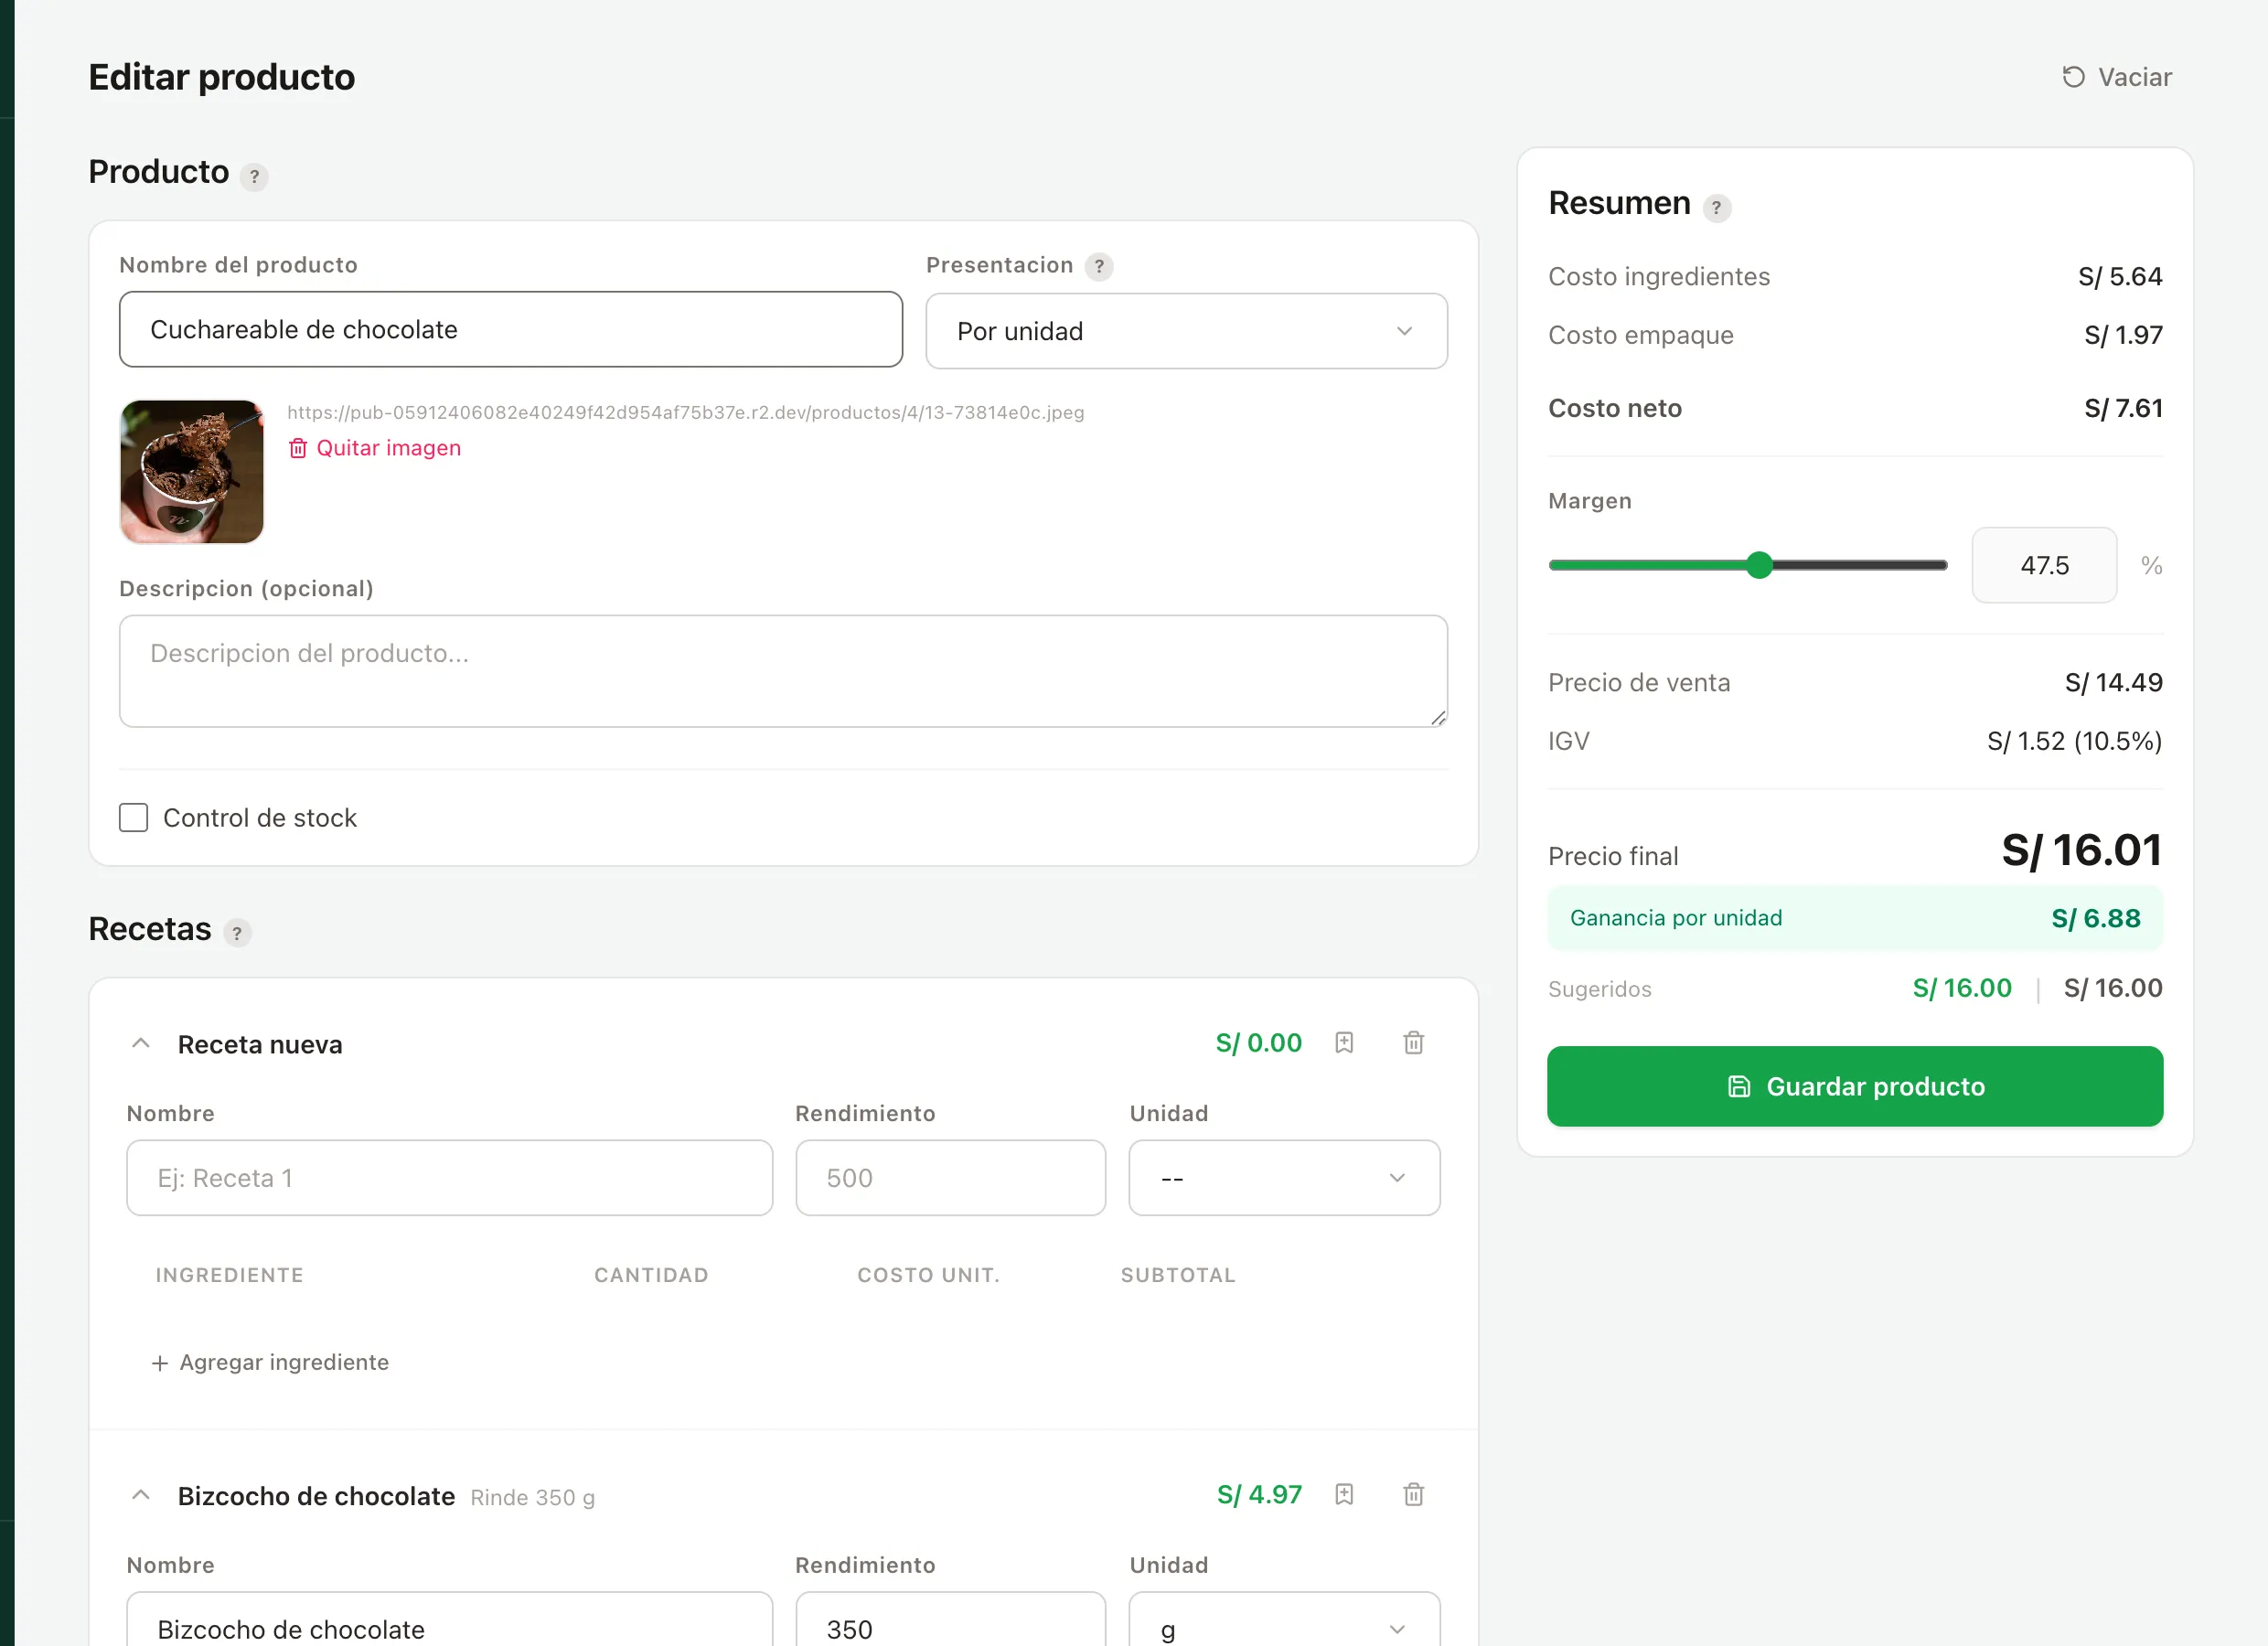The height and width of the screenshot is (1646, 2268).
Task: Click the IGV S/ 1.52 (10.5%) value
Action: click(2074, 741)
